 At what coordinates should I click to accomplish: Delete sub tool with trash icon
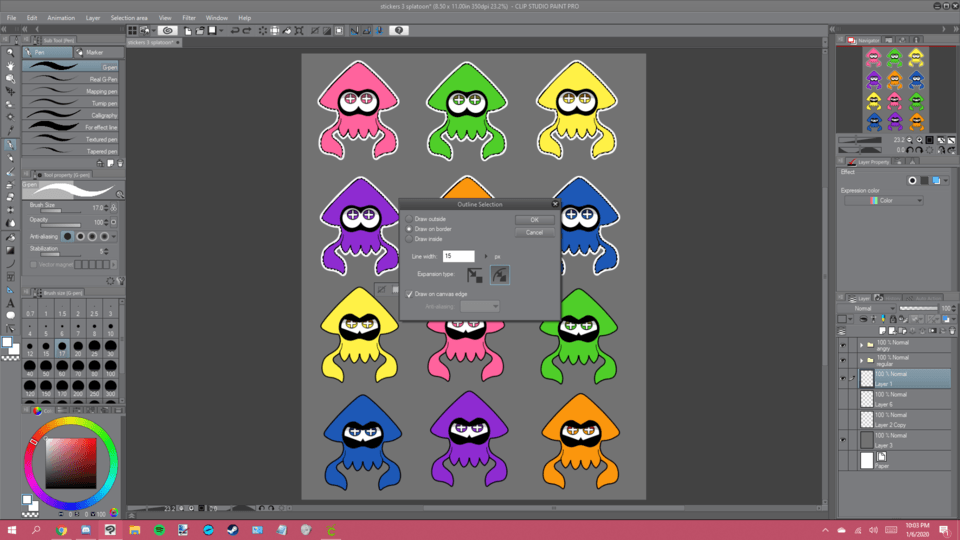click(120, 163)
